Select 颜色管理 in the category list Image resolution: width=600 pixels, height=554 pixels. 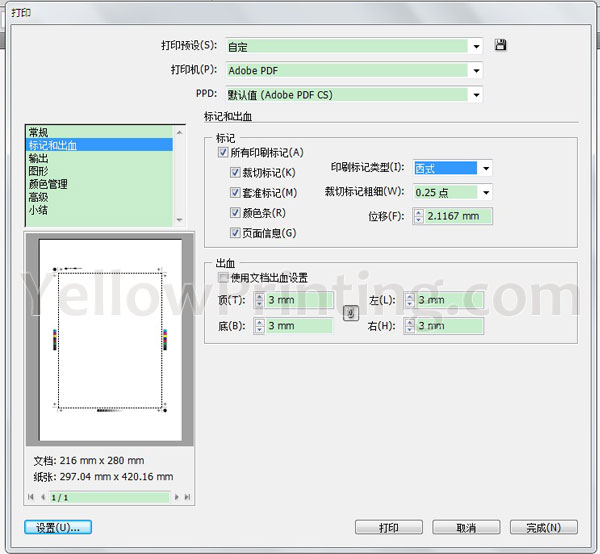(x=99, y=184)
